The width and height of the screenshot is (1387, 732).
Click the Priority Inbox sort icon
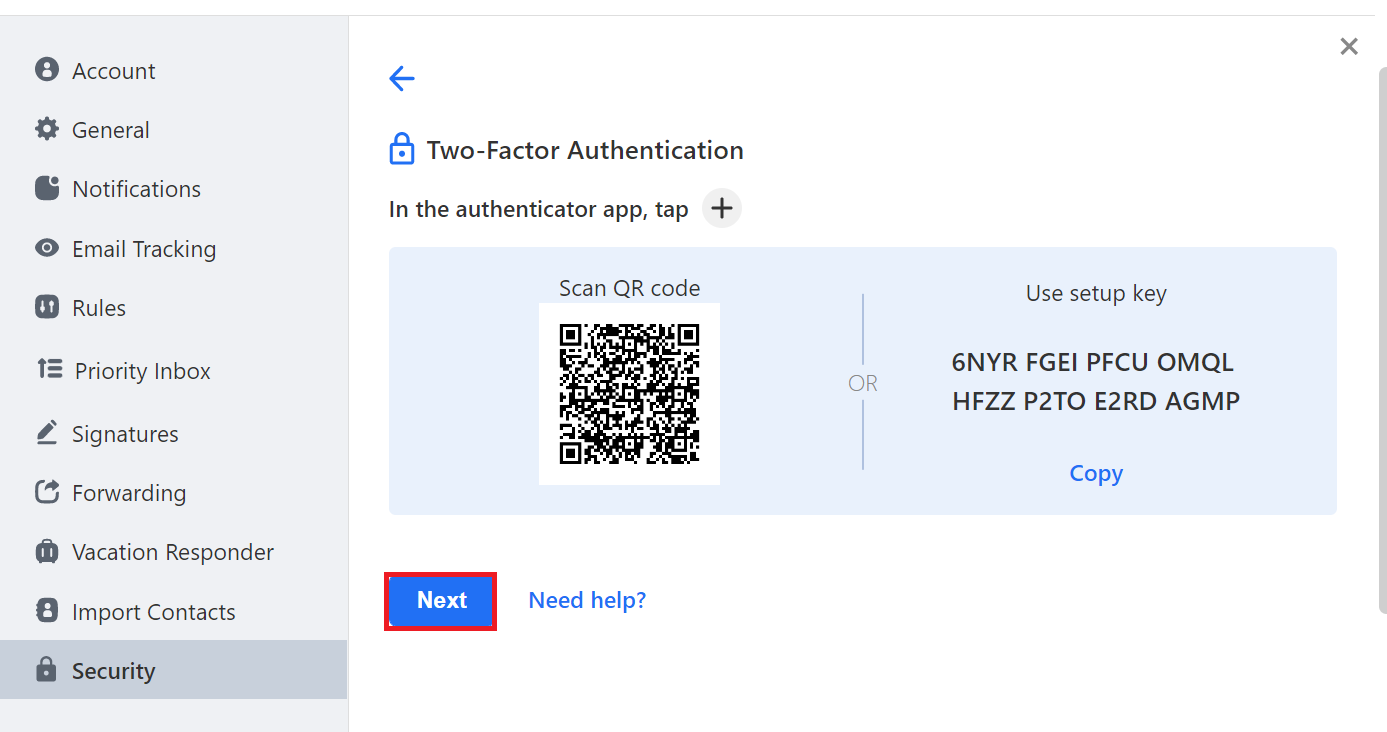pyautogui.click(x=49, y=369)
